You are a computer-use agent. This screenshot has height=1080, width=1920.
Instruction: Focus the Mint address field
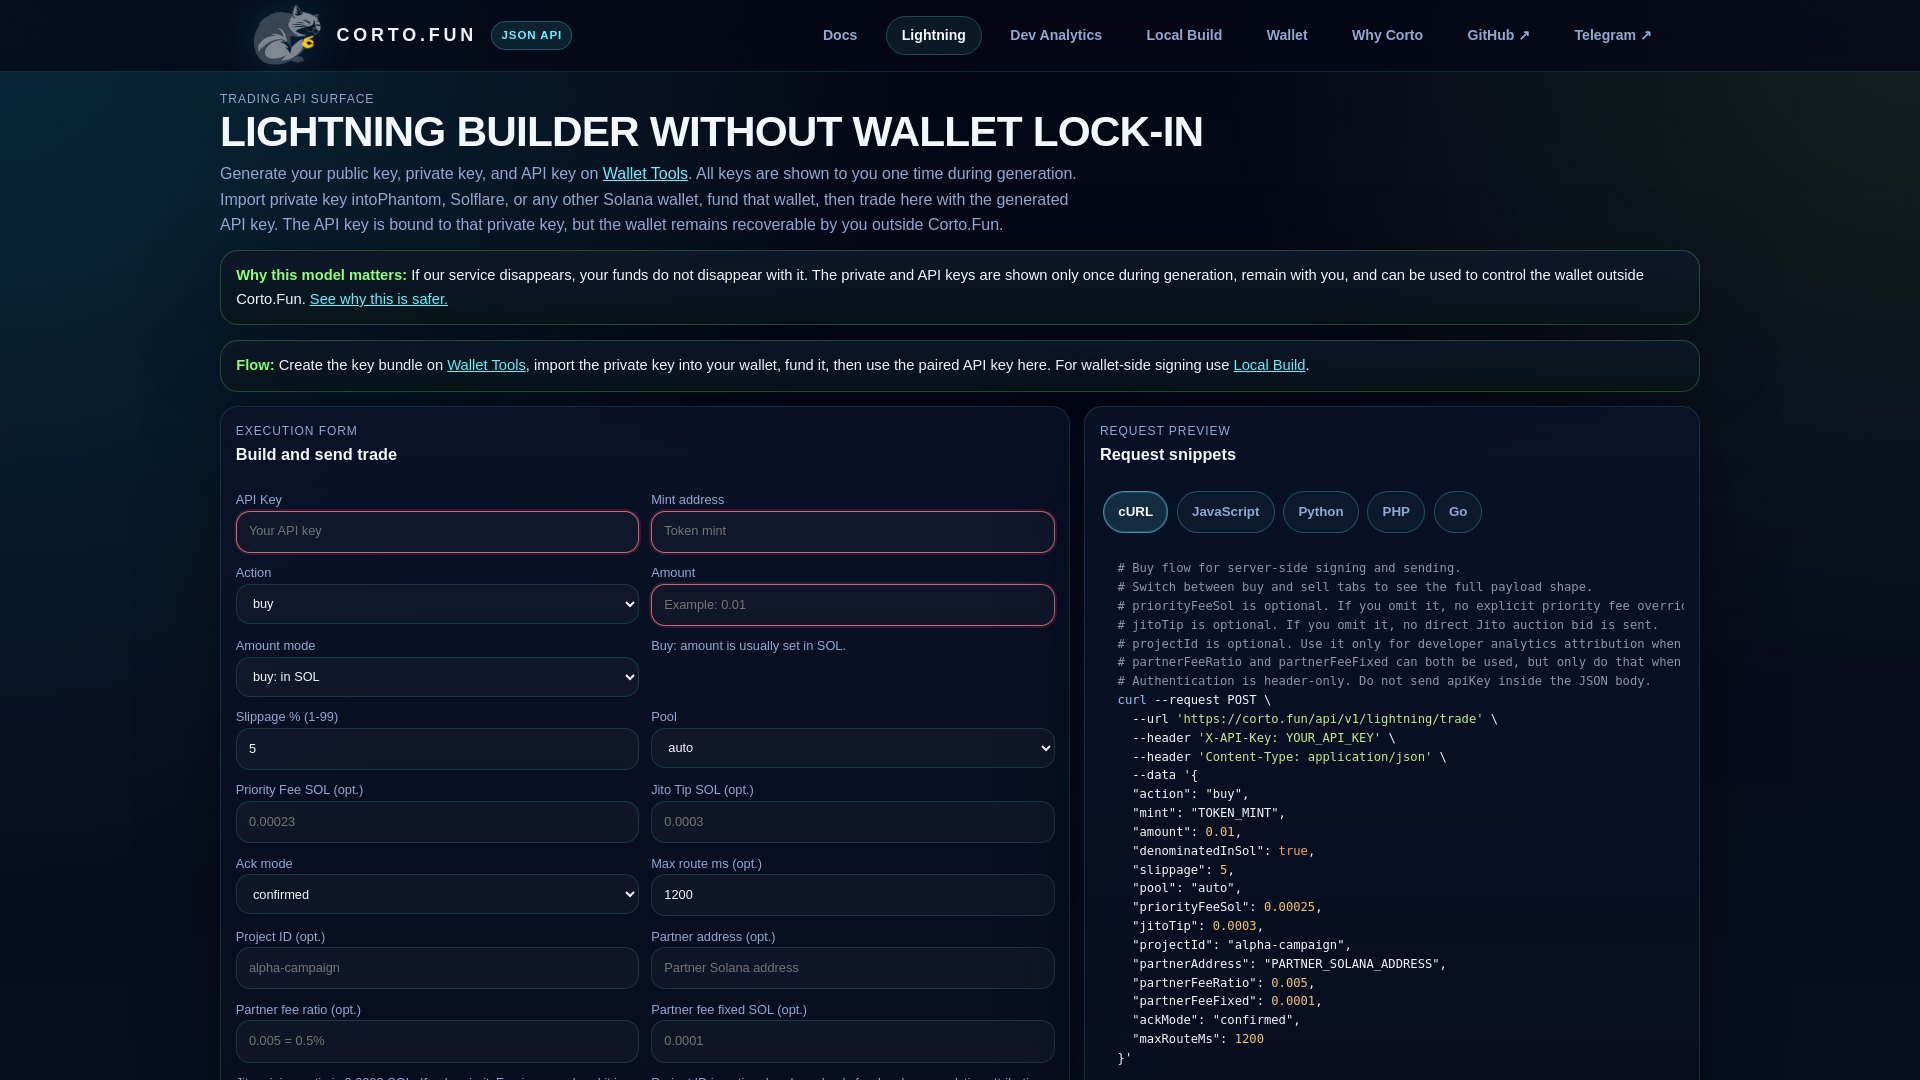[852, 532]
